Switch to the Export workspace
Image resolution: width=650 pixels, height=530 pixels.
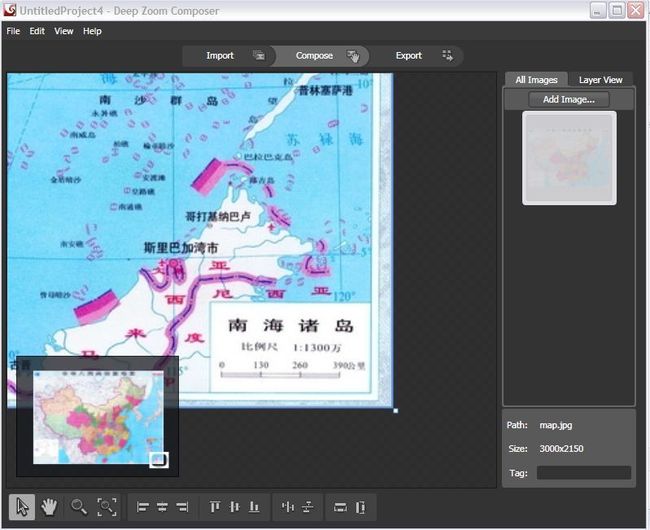click(x=416, y=56)
